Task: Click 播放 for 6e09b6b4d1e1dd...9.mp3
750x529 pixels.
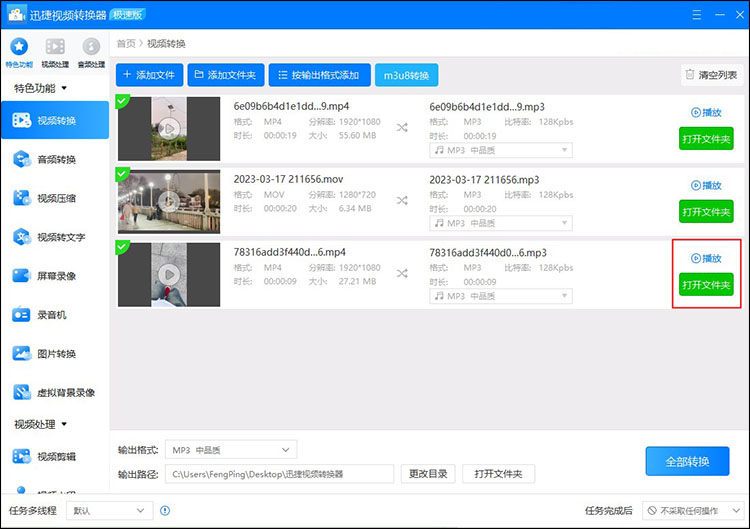Action: point(706,112)
